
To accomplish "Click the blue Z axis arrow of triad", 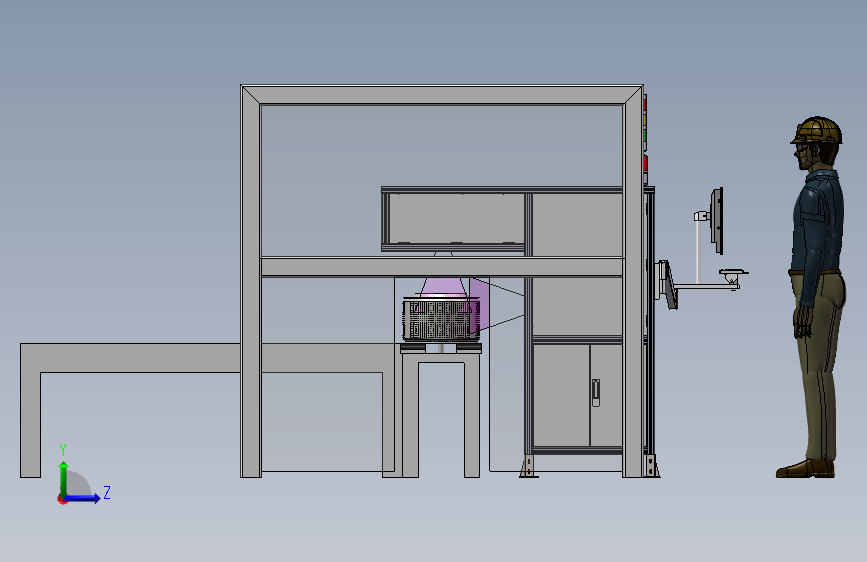I will [x=83, y=498].
